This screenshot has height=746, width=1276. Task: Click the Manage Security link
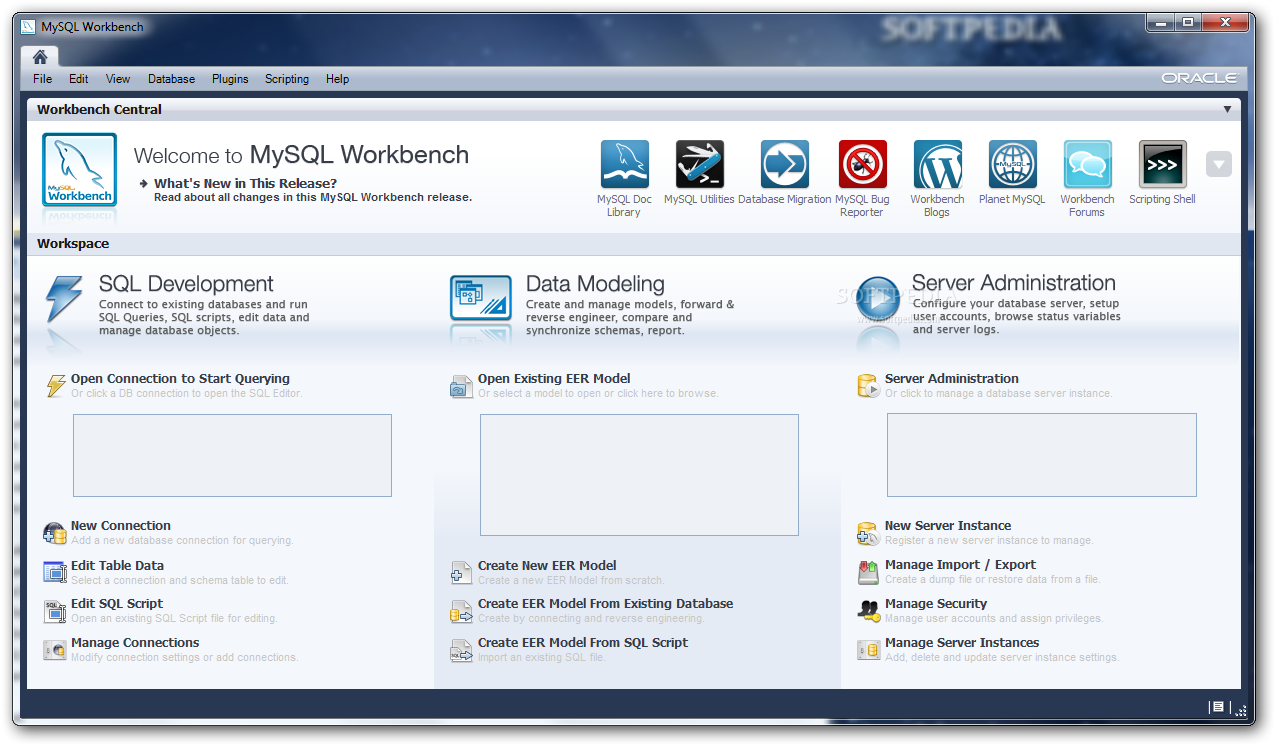click(936, 603)
